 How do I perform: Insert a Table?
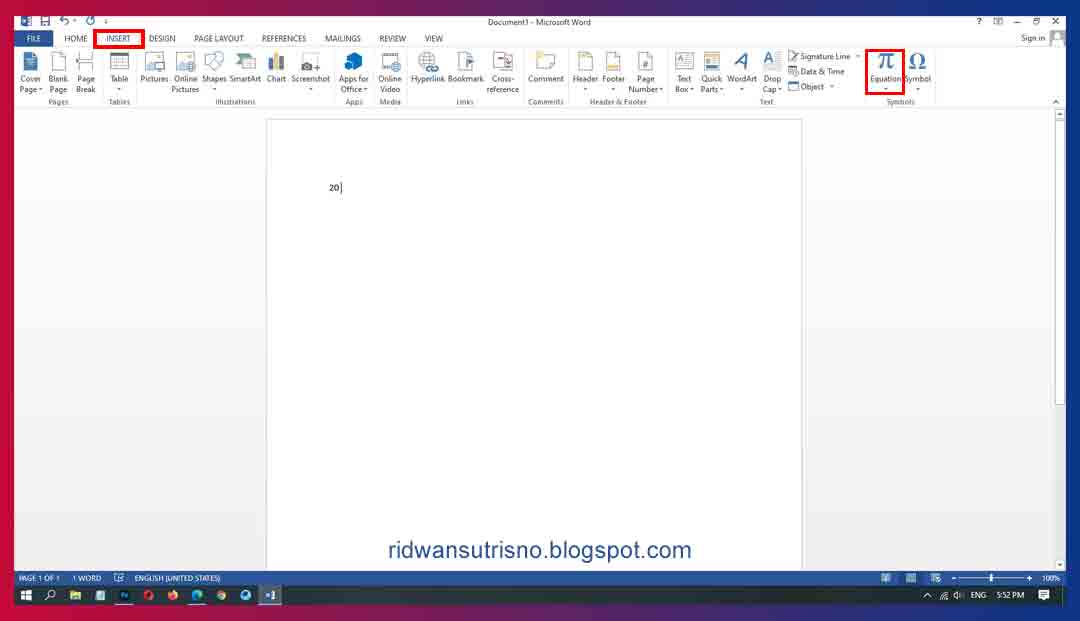(x=119, y=70)
